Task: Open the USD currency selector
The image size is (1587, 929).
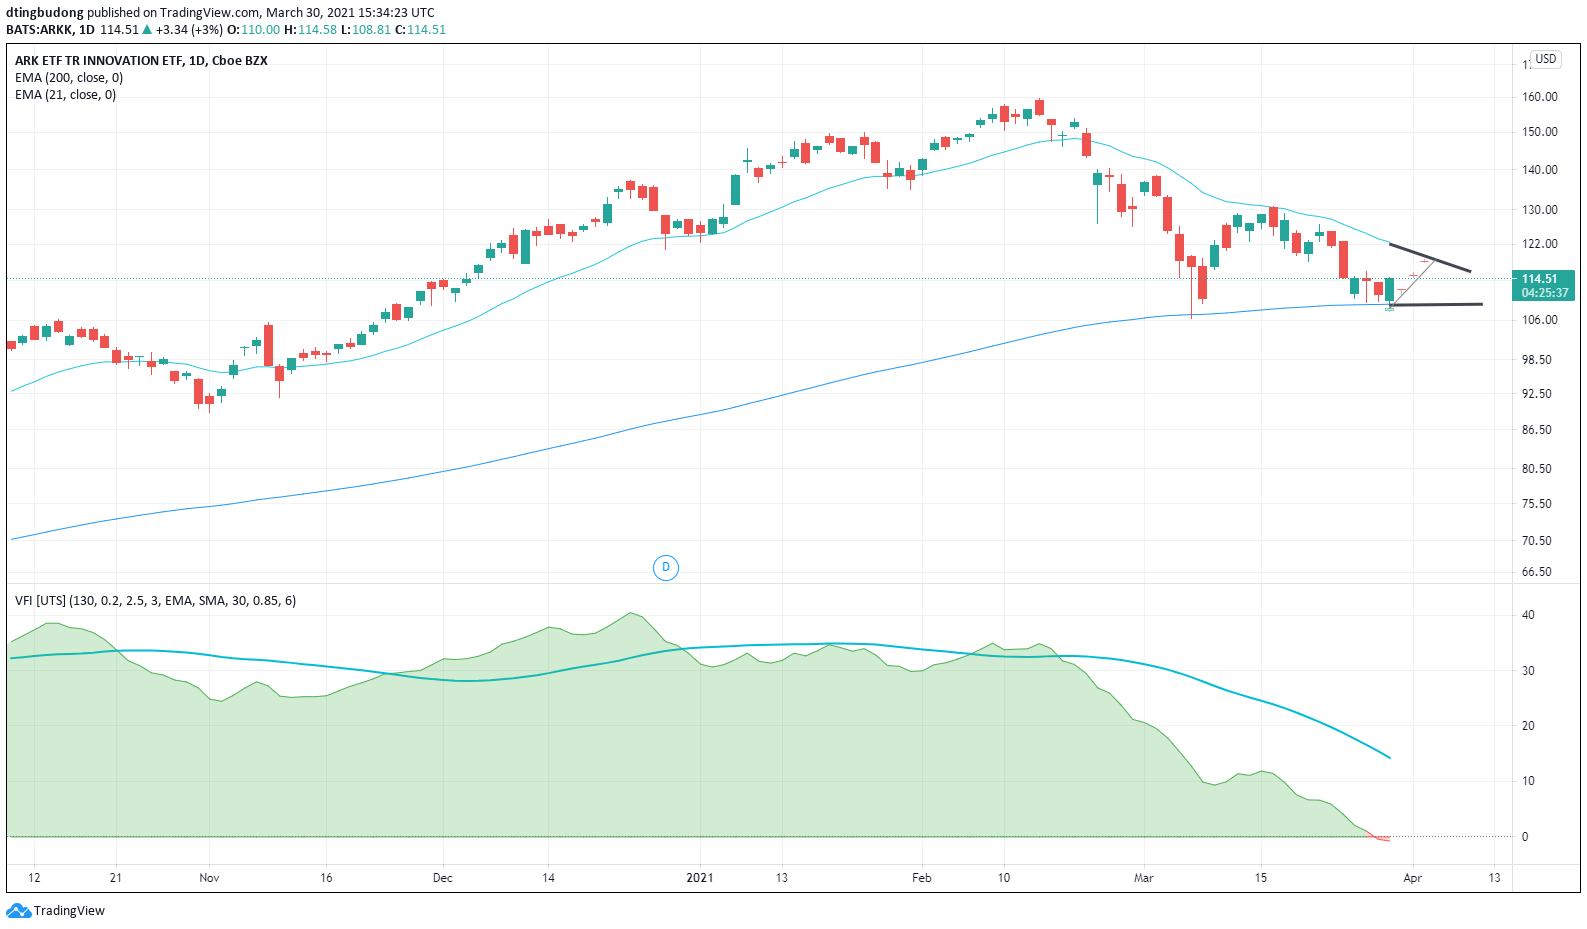Action: [x=1546, y=59]
